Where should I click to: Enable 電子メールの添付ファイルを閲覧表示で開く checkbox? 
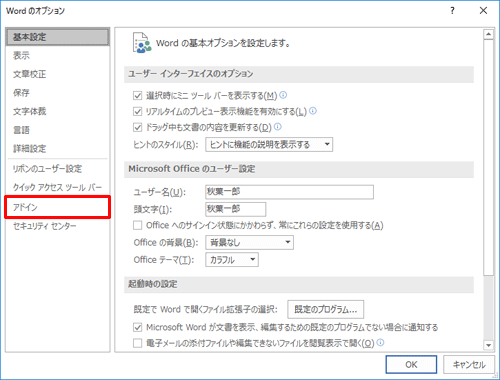(x=138, y=343)
